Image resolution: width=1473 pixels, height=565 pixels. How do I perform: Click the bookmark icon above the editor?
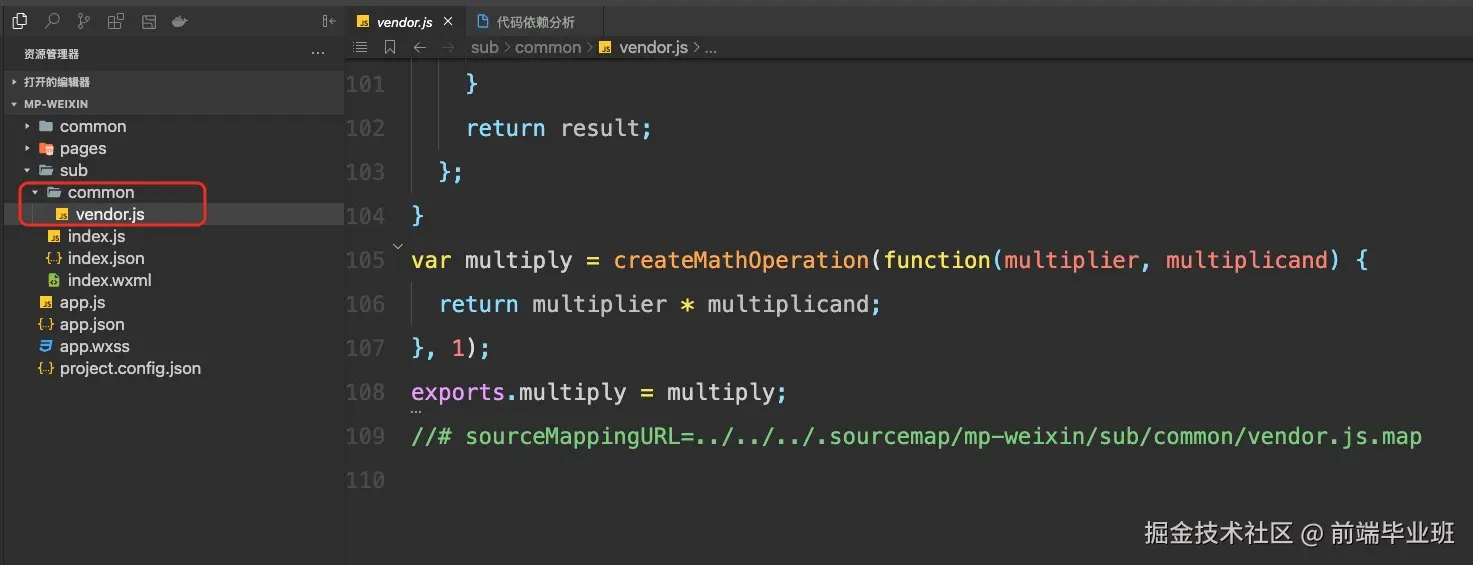click(x=390, y=47)
